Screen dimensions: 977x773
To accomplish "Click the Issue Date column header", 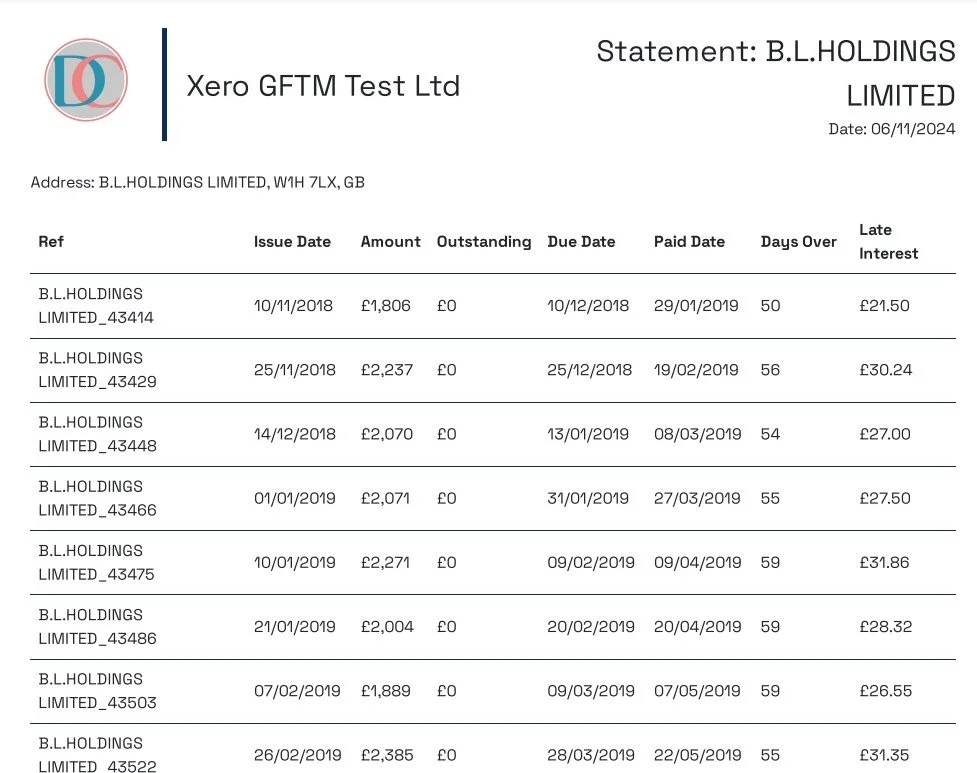I will coord(292,242).
